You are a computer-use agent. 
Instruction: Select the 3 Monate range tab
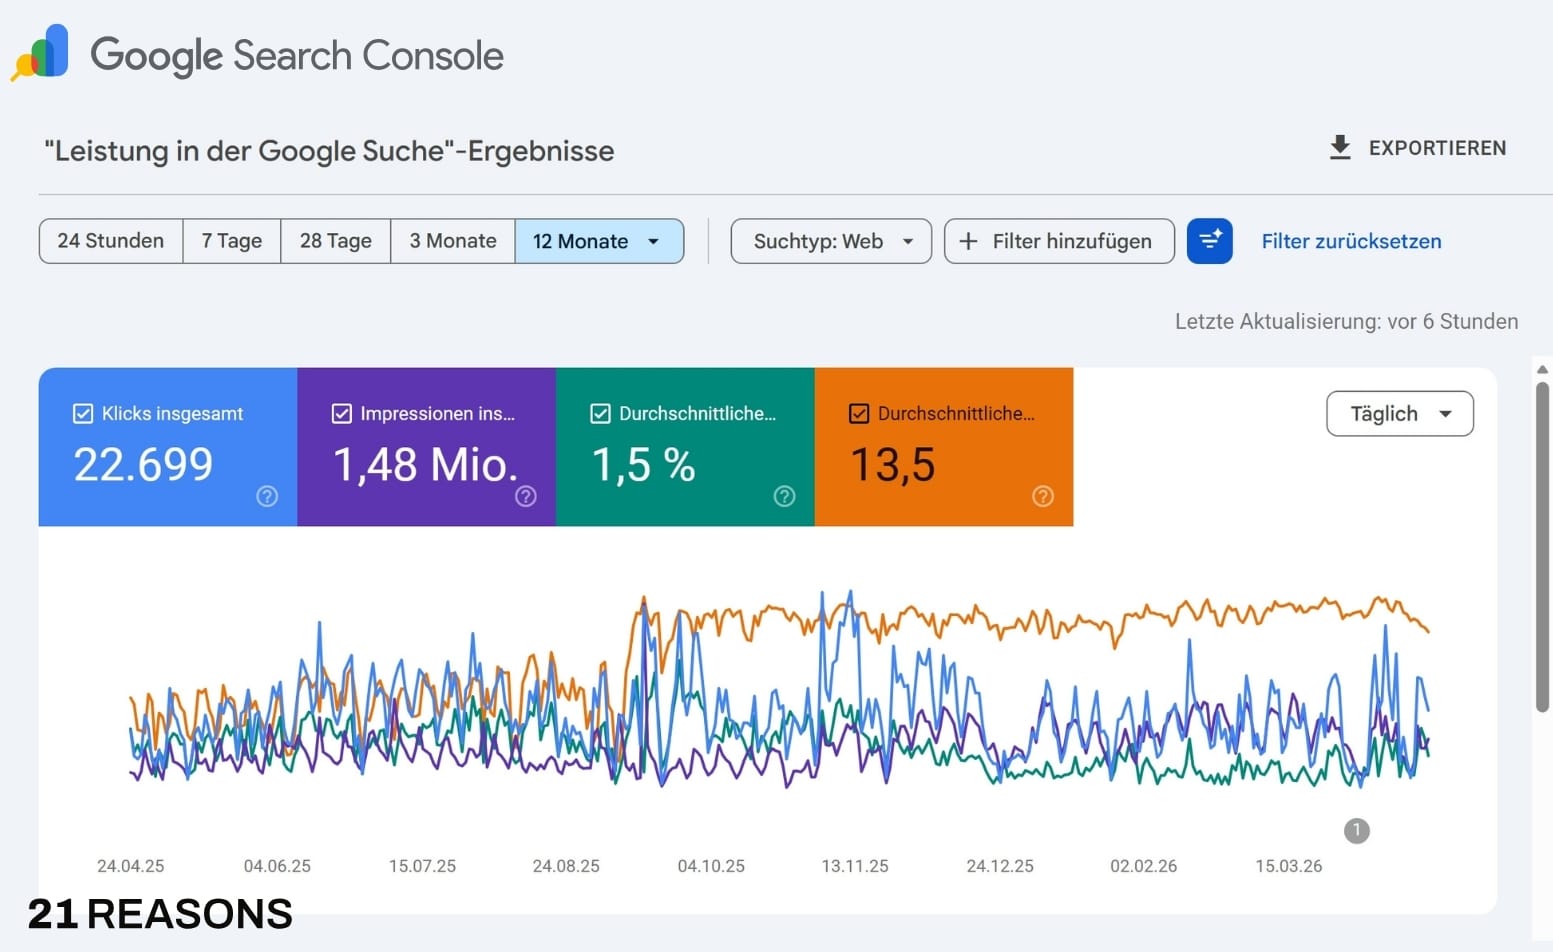(x=453, y=241)
